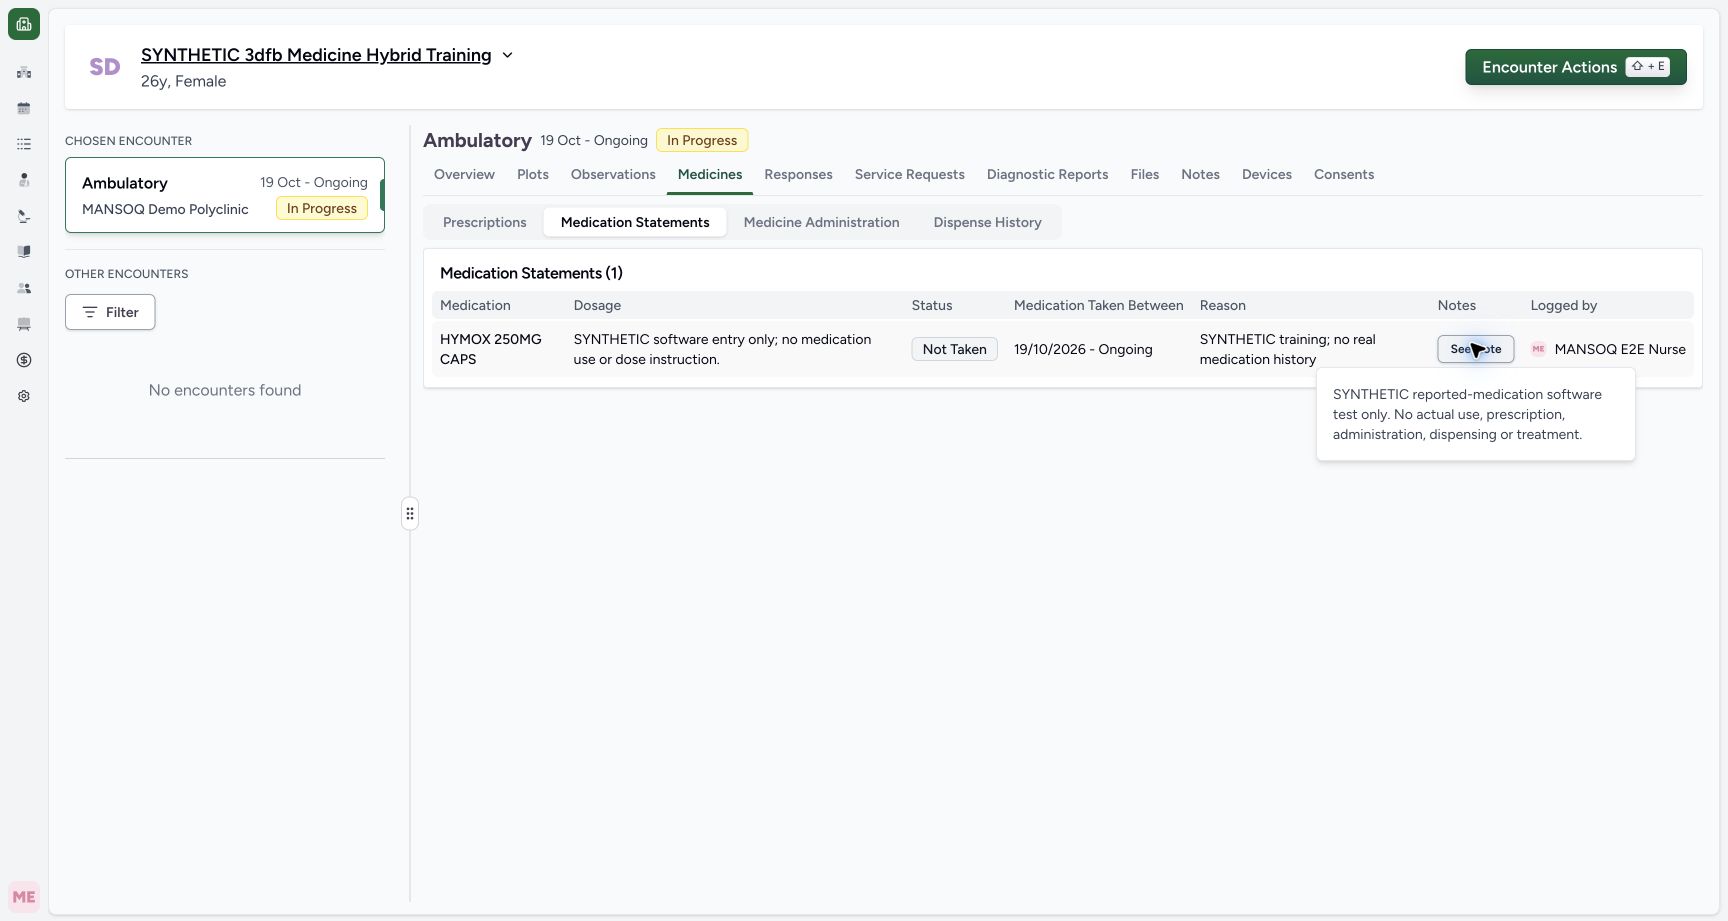
Task: Switch to the Prescriptions sub-tab
Action: (x=485, y=222)
